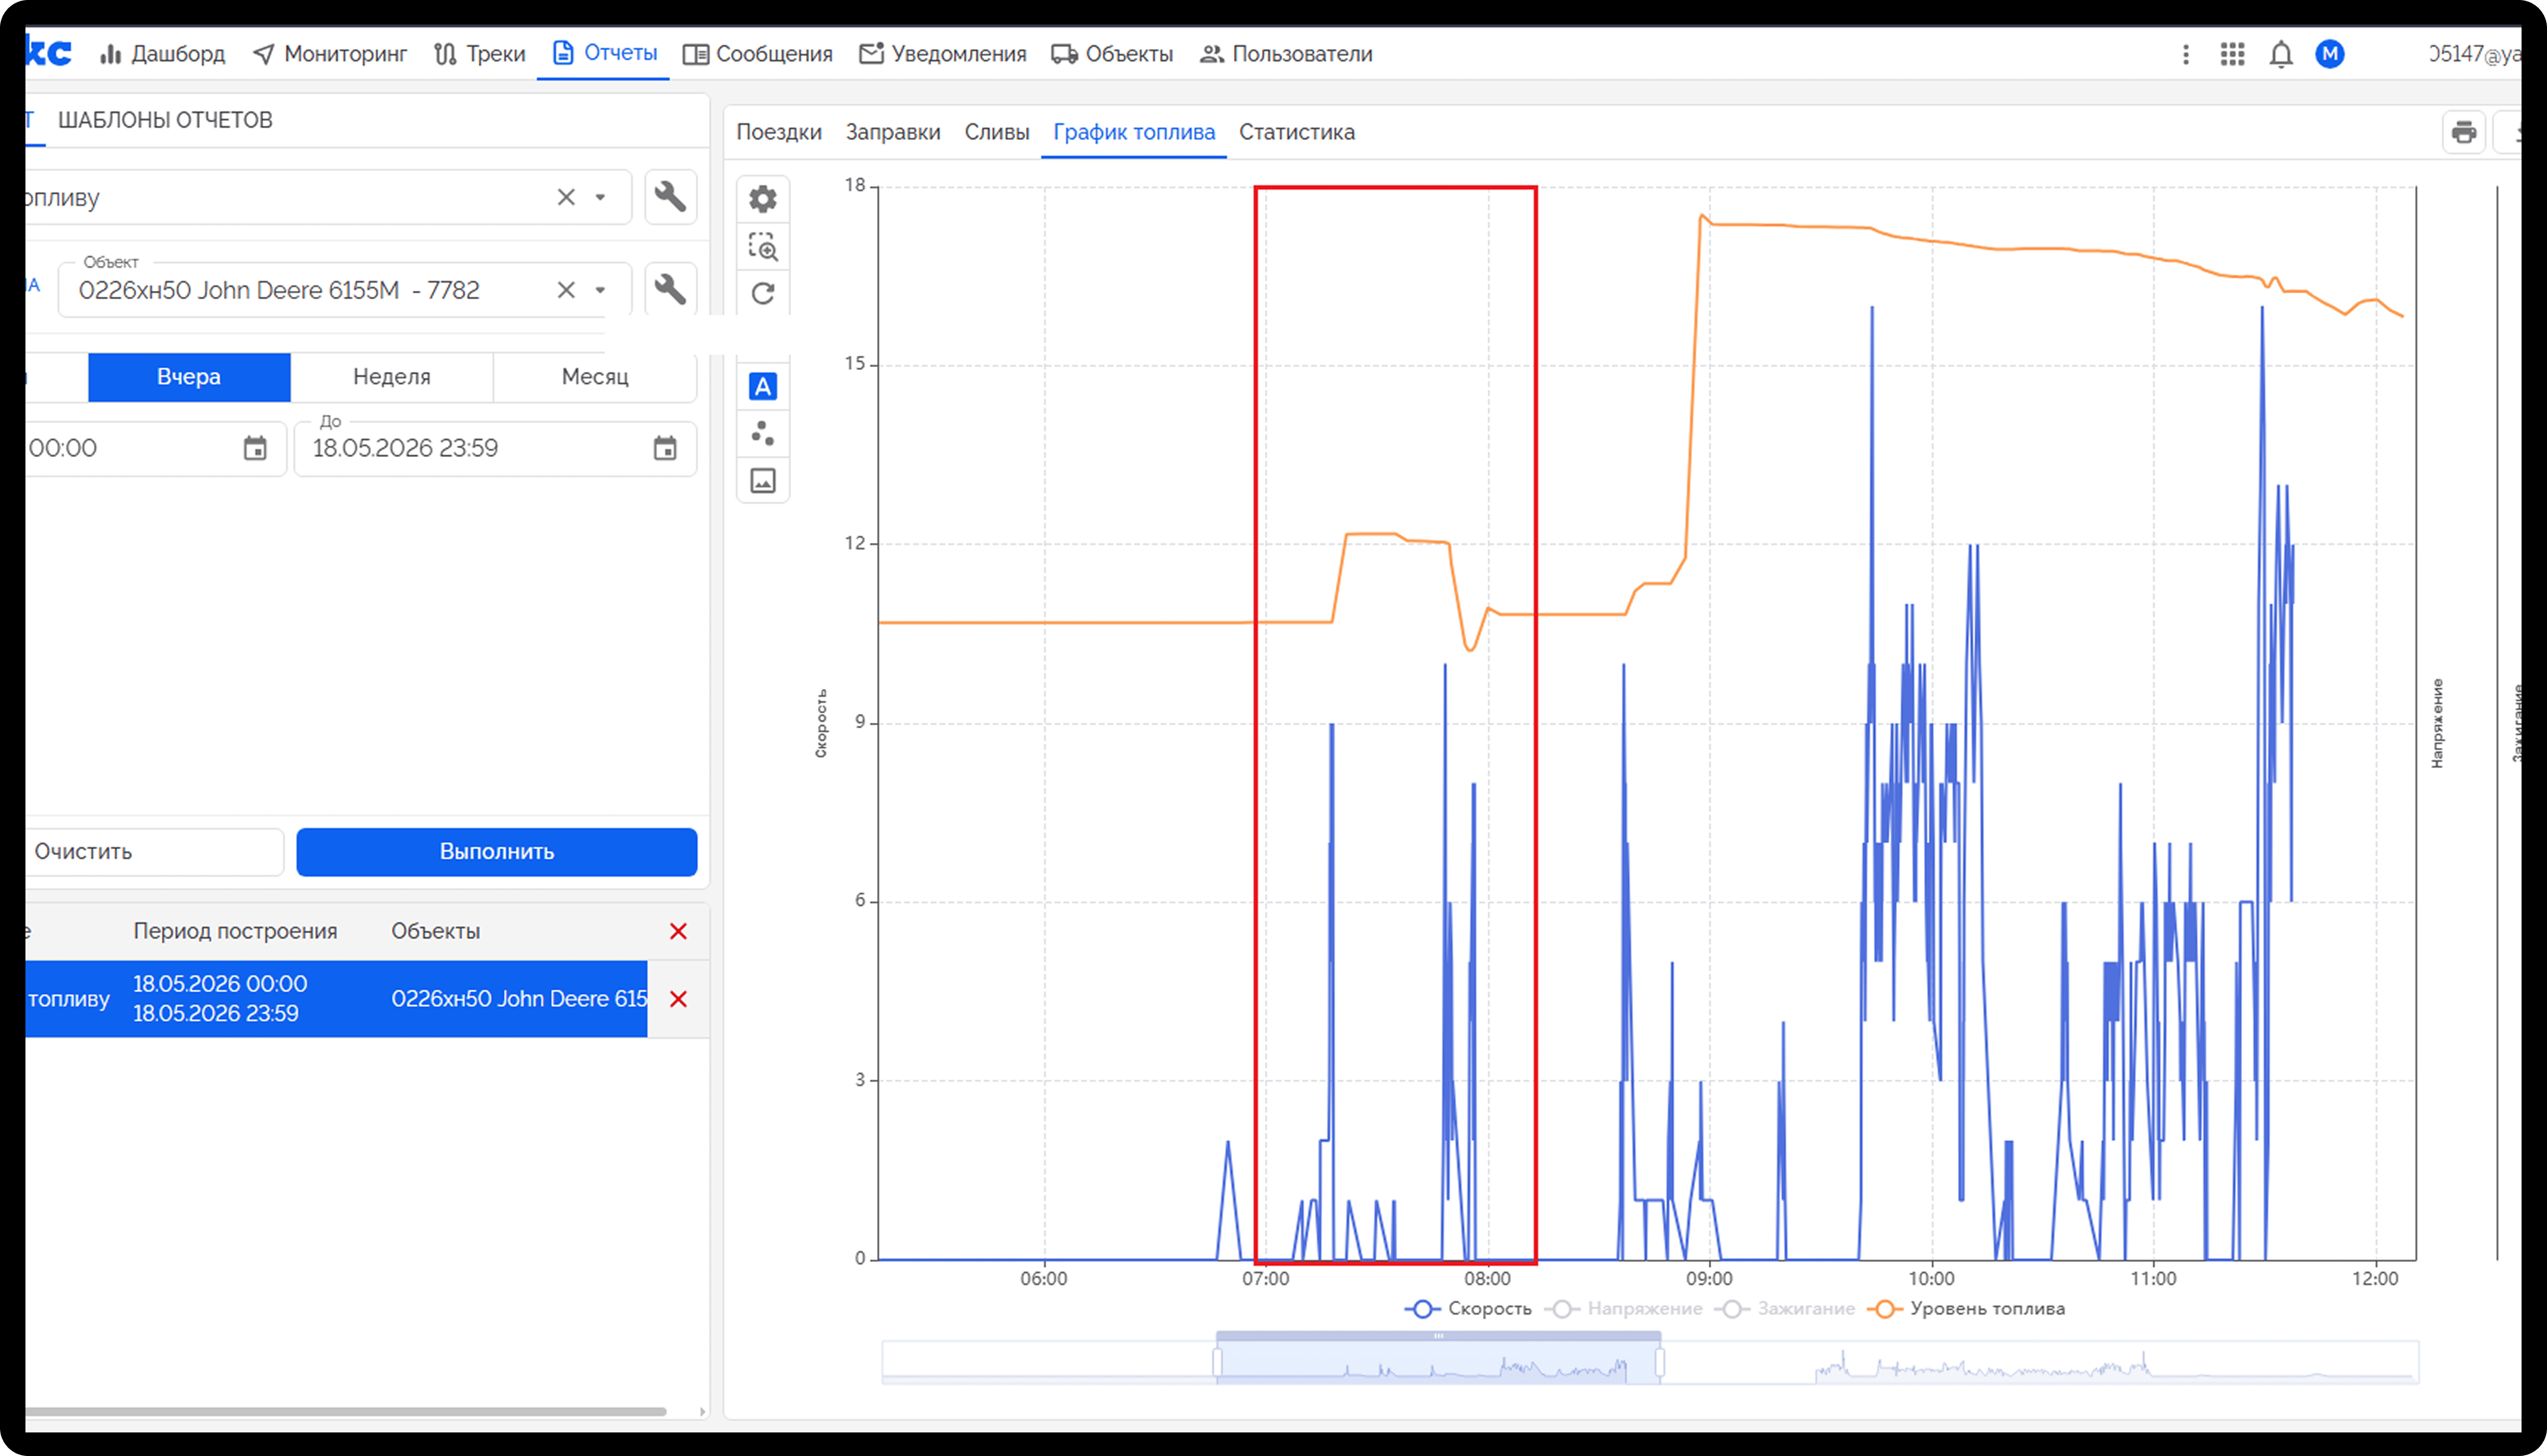Select the Вчера period toggle

point(189,377)
